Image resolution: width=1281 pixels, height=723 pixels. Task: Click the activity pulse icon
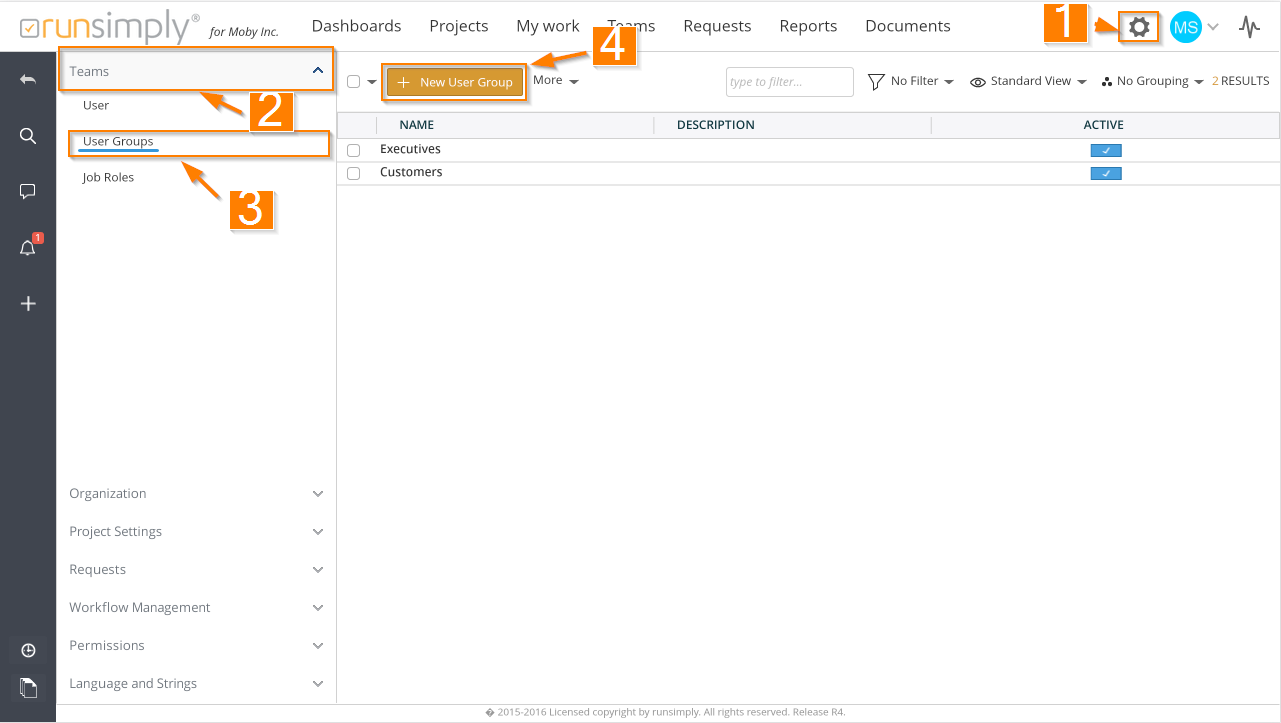[x=1249, y=27]
